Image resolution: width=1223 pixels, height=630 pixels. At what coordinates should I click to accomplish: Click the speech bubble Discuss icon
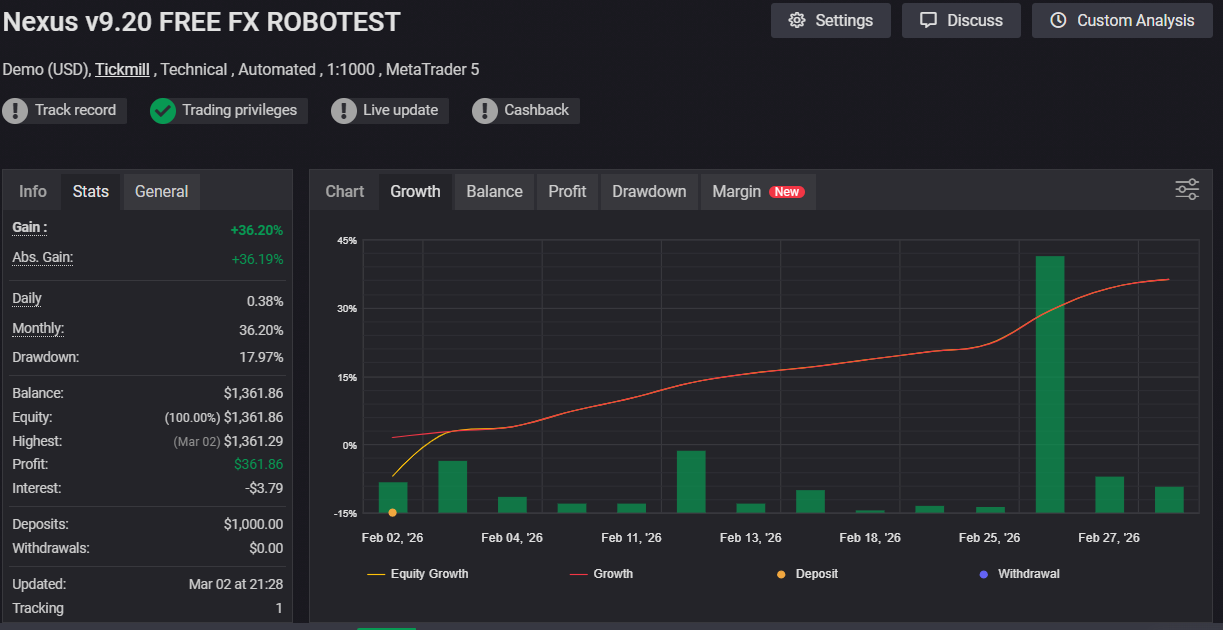(929, 20)
